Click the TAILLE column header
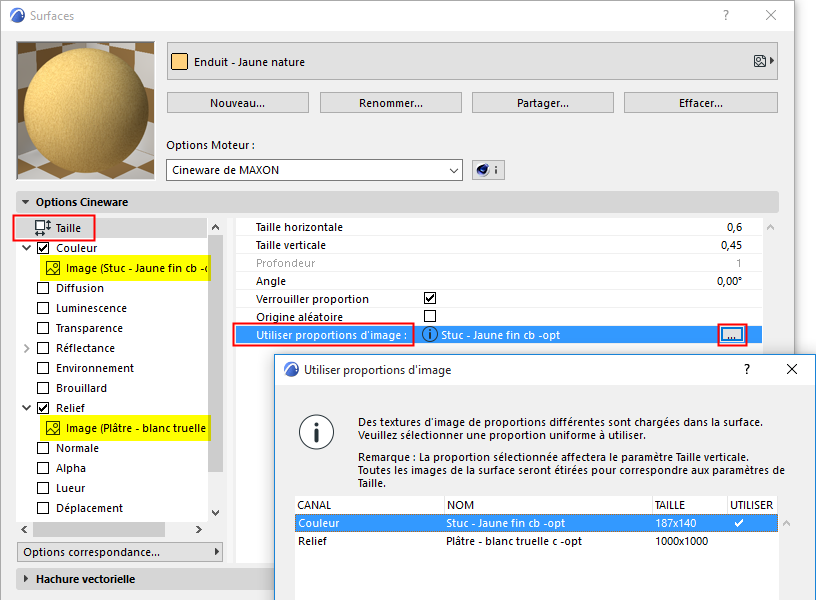 pos(690,505)
